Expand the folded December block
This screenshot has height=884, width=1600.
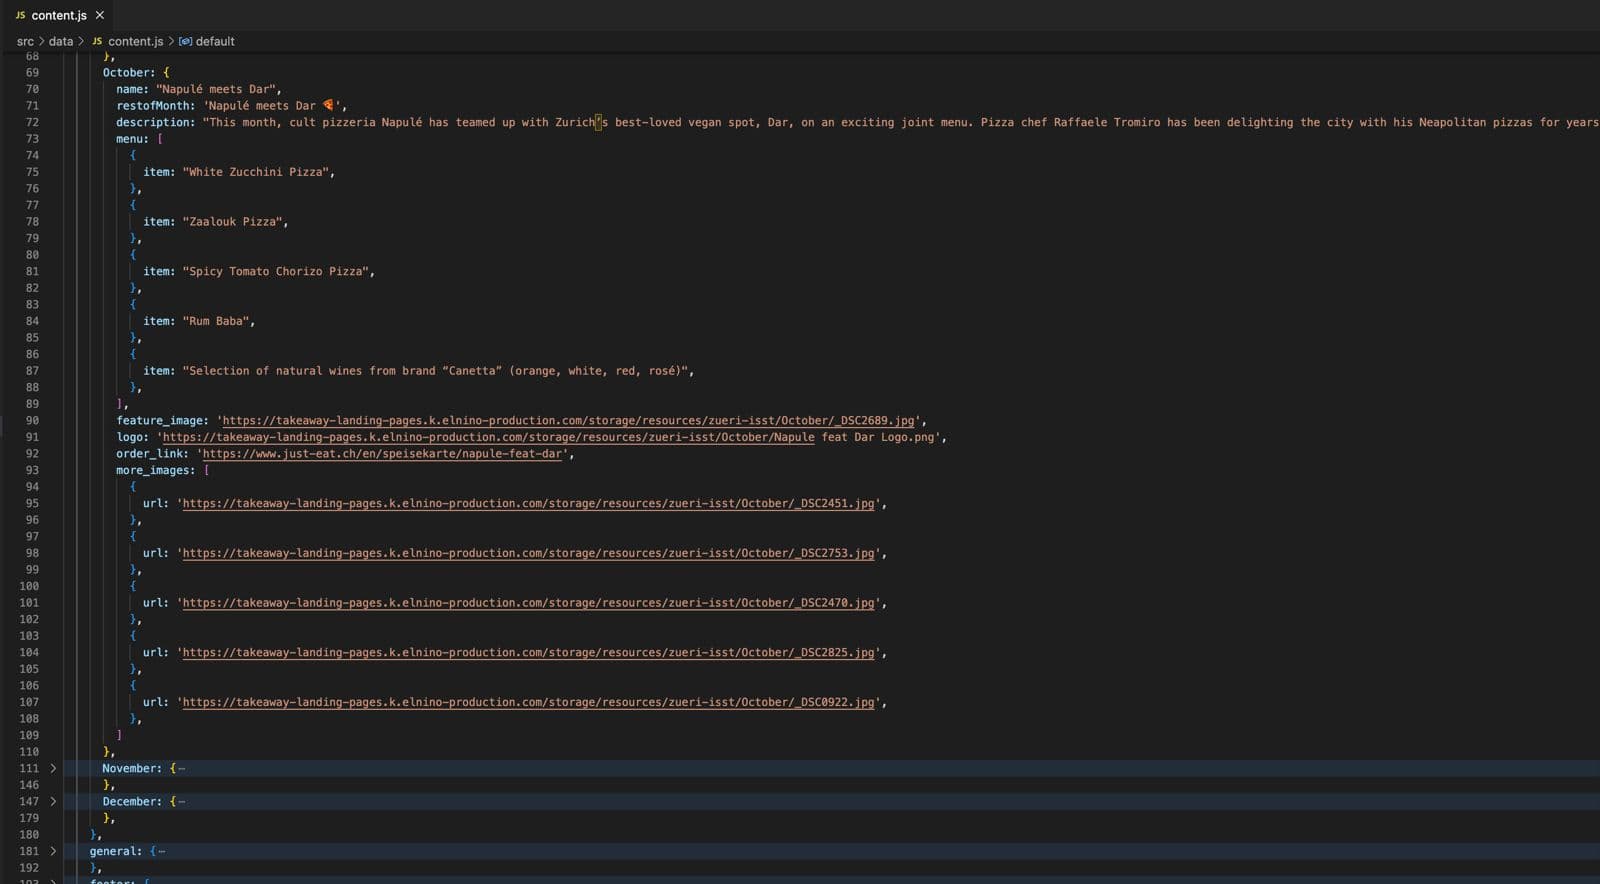53,801
